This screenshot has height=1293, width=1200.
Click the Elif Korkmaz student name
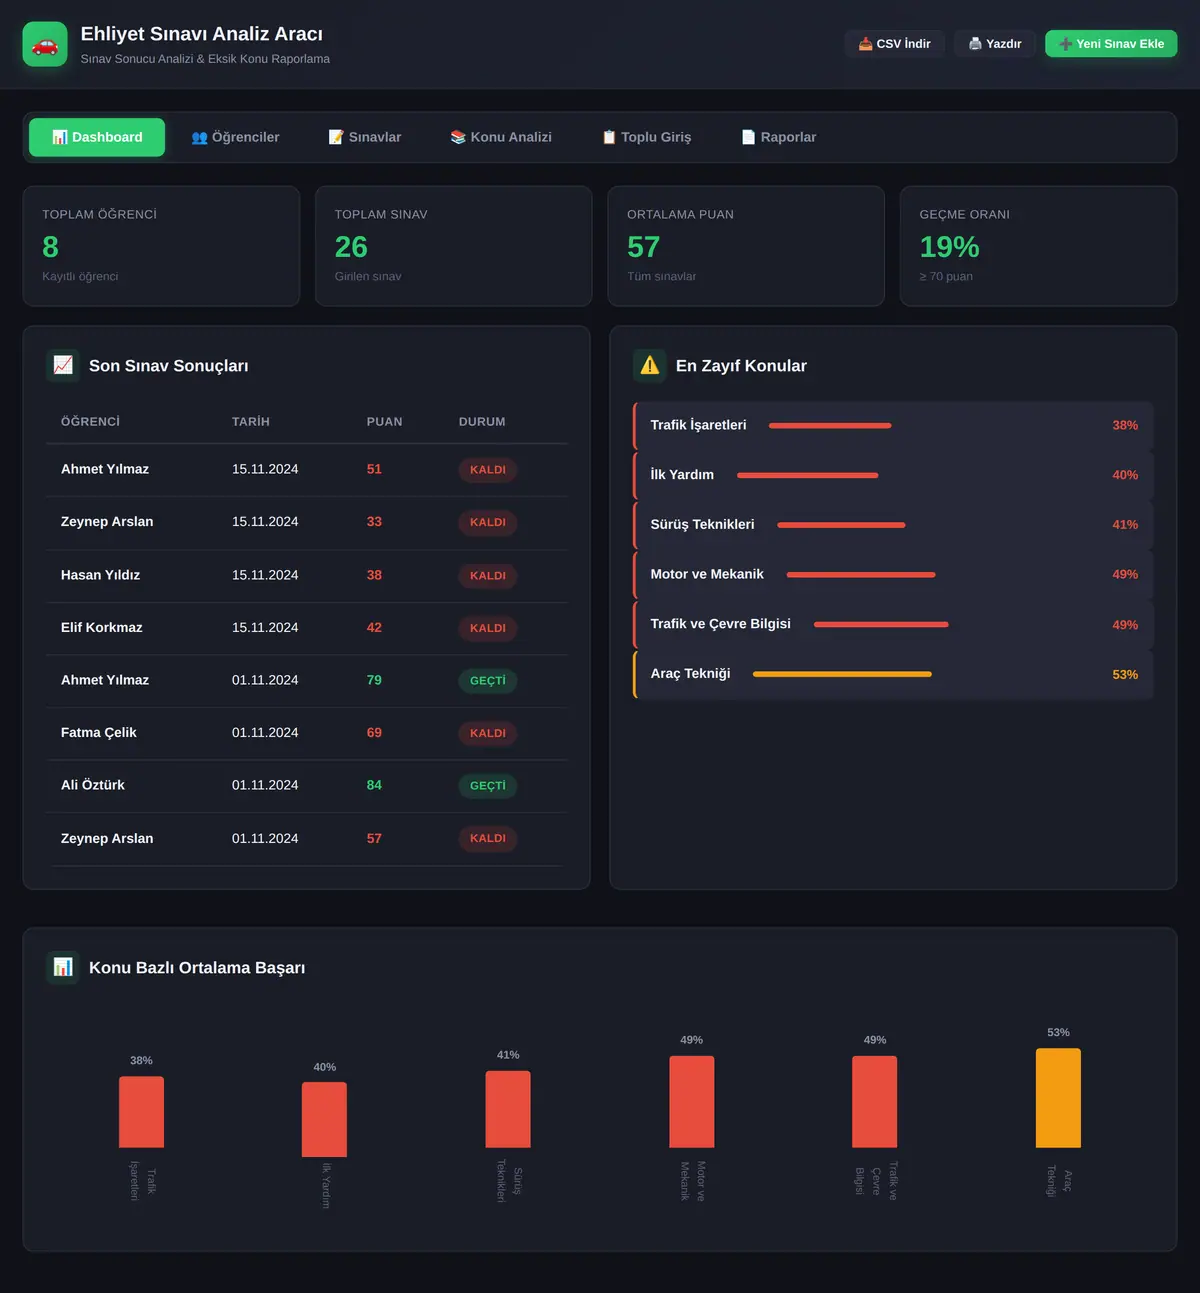tap(102, 628)
